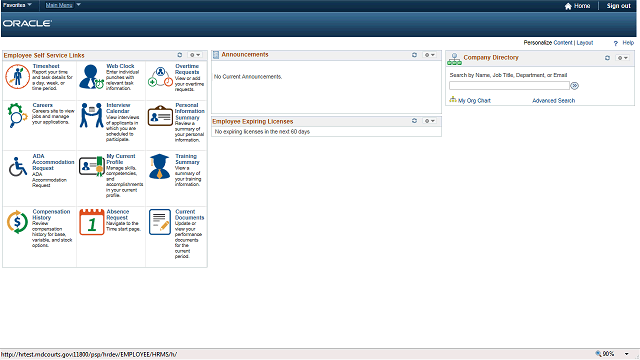Click the Personalize Content link
The height and width of the screenshot is (360, 640).
pyautogui.click(x=563, y=43)
